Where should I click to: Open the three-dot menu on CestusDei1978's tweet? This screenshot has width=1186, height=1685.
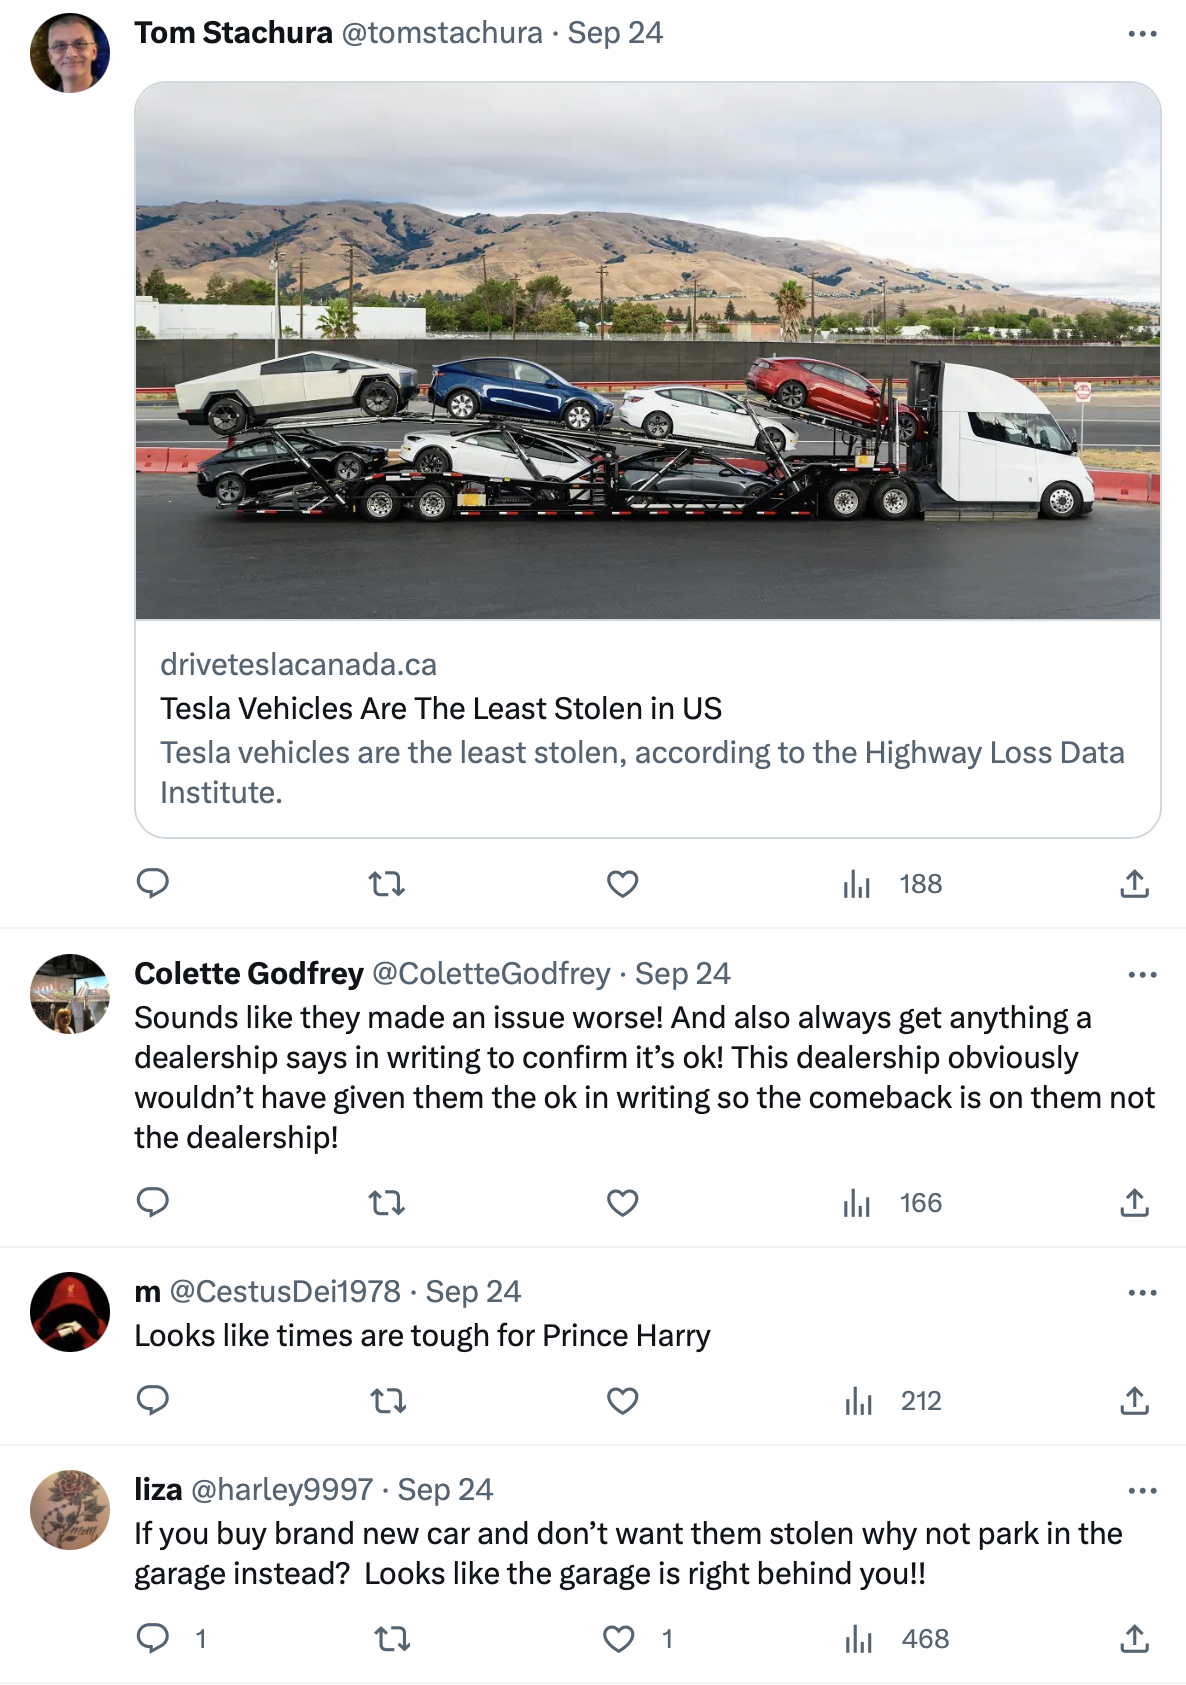pyautogui.click(x=1141, y=1292)
